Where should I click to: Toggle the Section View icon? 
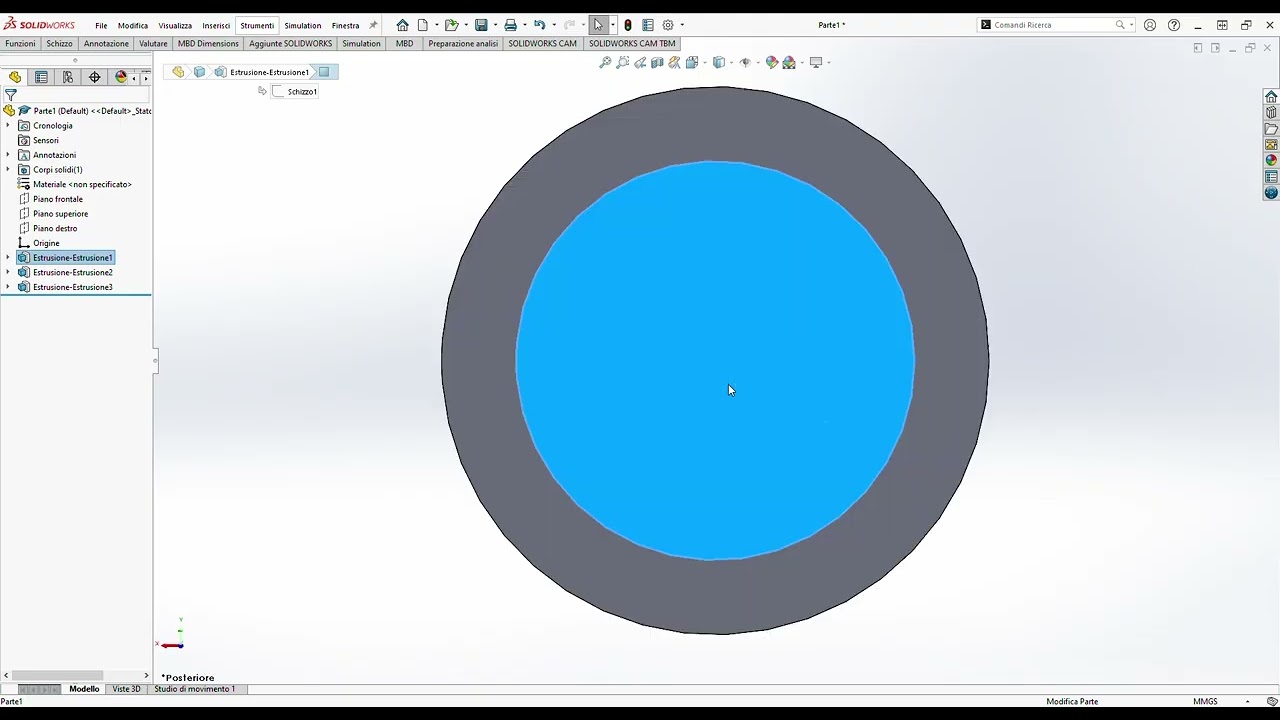[x=657, y=62]
